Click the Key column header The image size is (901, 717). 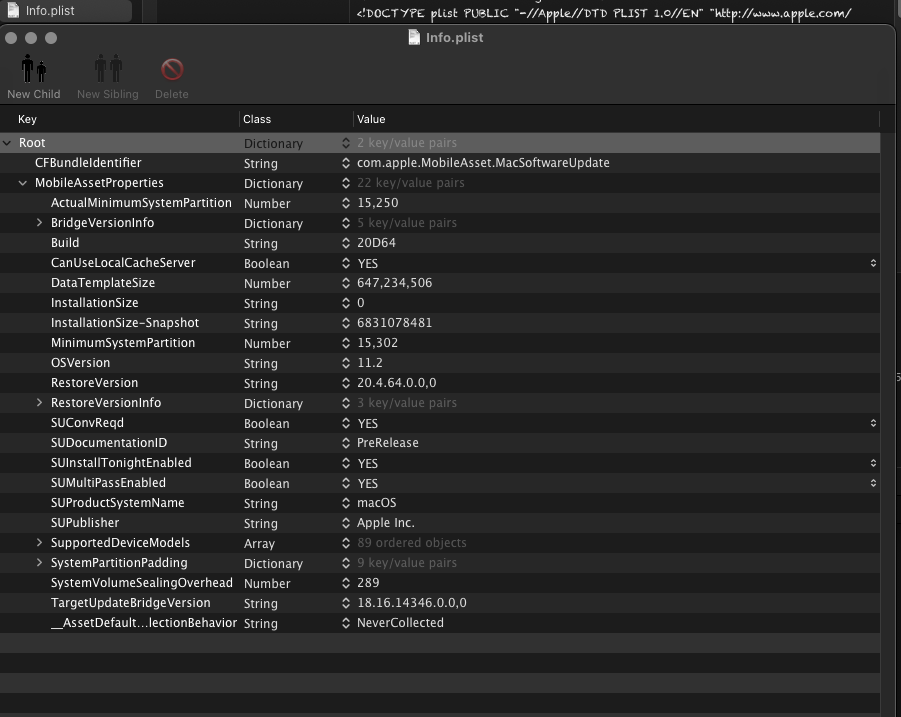[120, 119]
